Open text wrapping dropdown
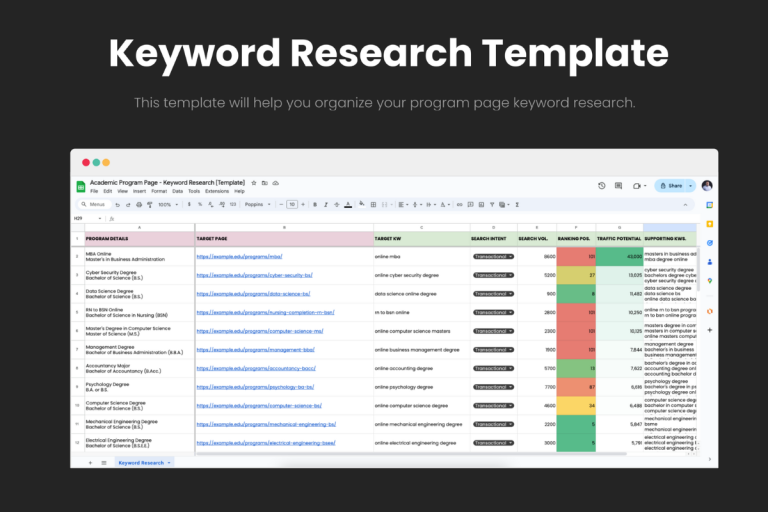 [431, 205]
